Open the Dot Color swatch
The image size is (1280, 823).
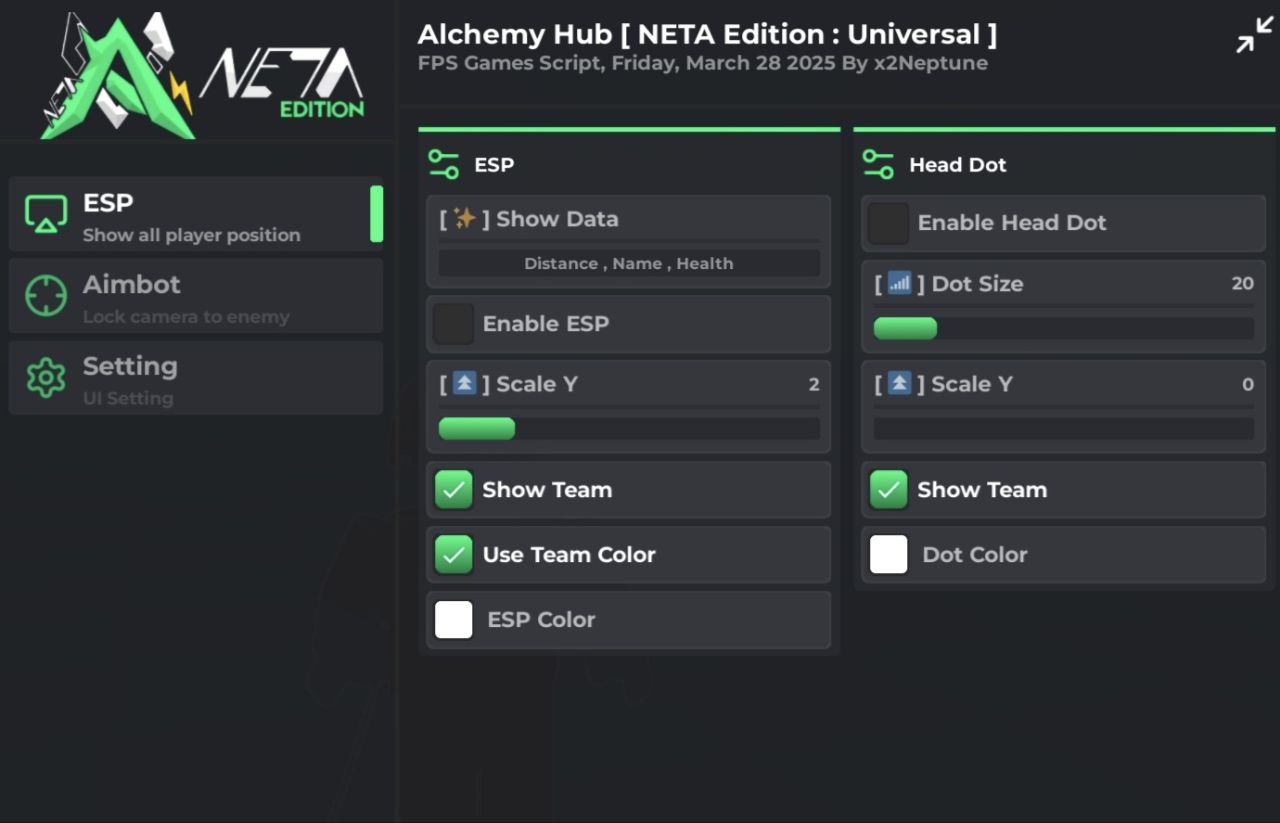[888, 554]
